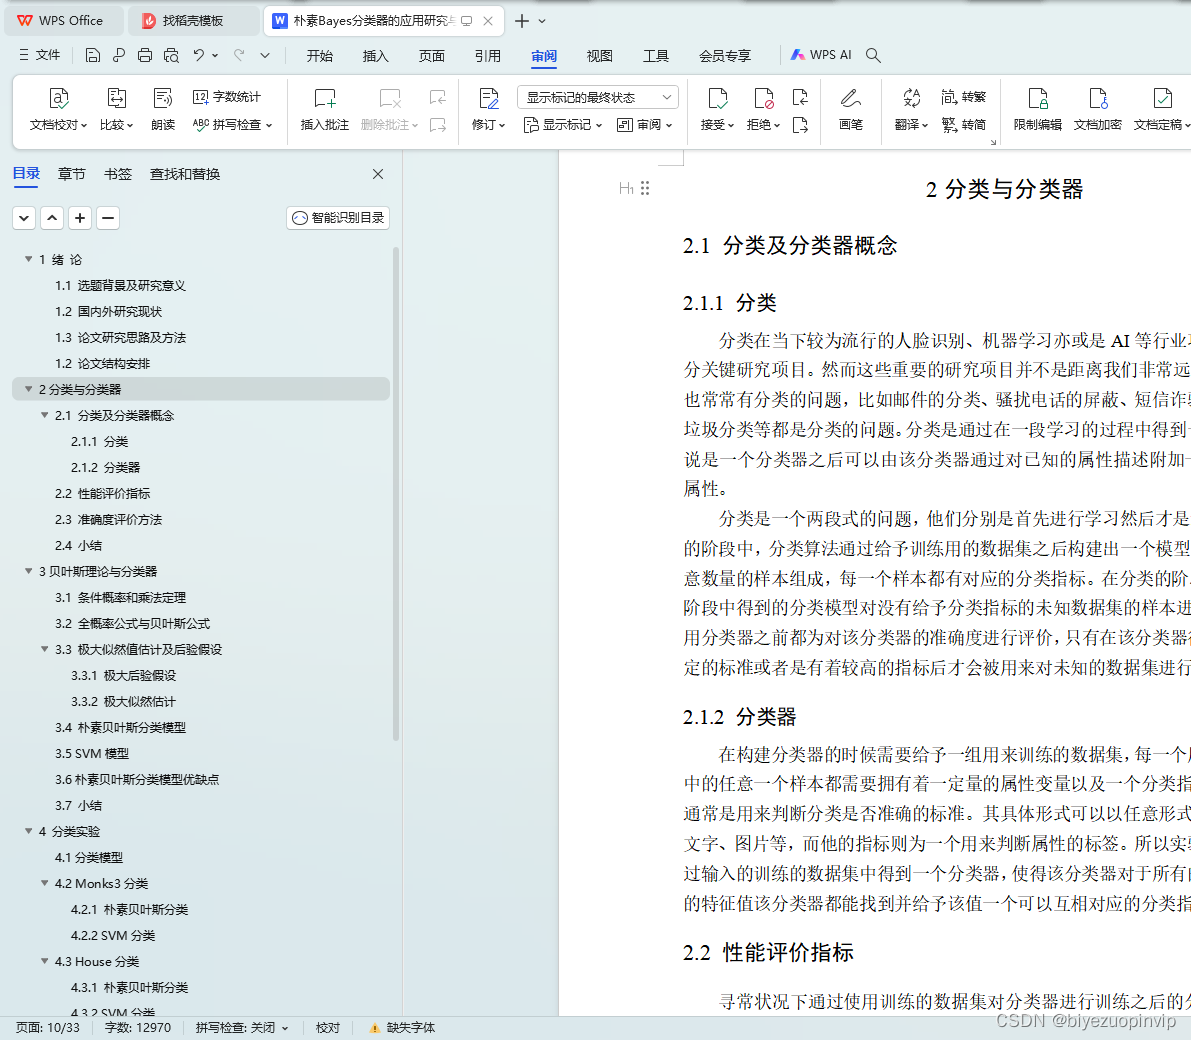The image size is (1191, 1040).
Task: Convert text with 转繁 button
Action: (x=963, y=96)
